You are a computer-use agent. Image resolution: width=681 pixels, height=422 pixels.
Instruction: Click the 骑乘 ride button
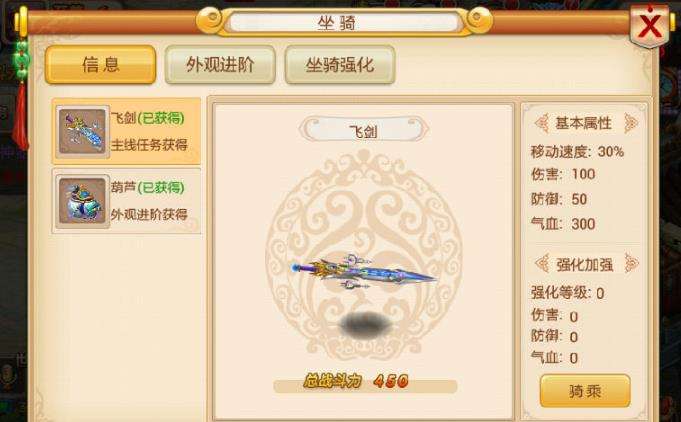(585, 391)
